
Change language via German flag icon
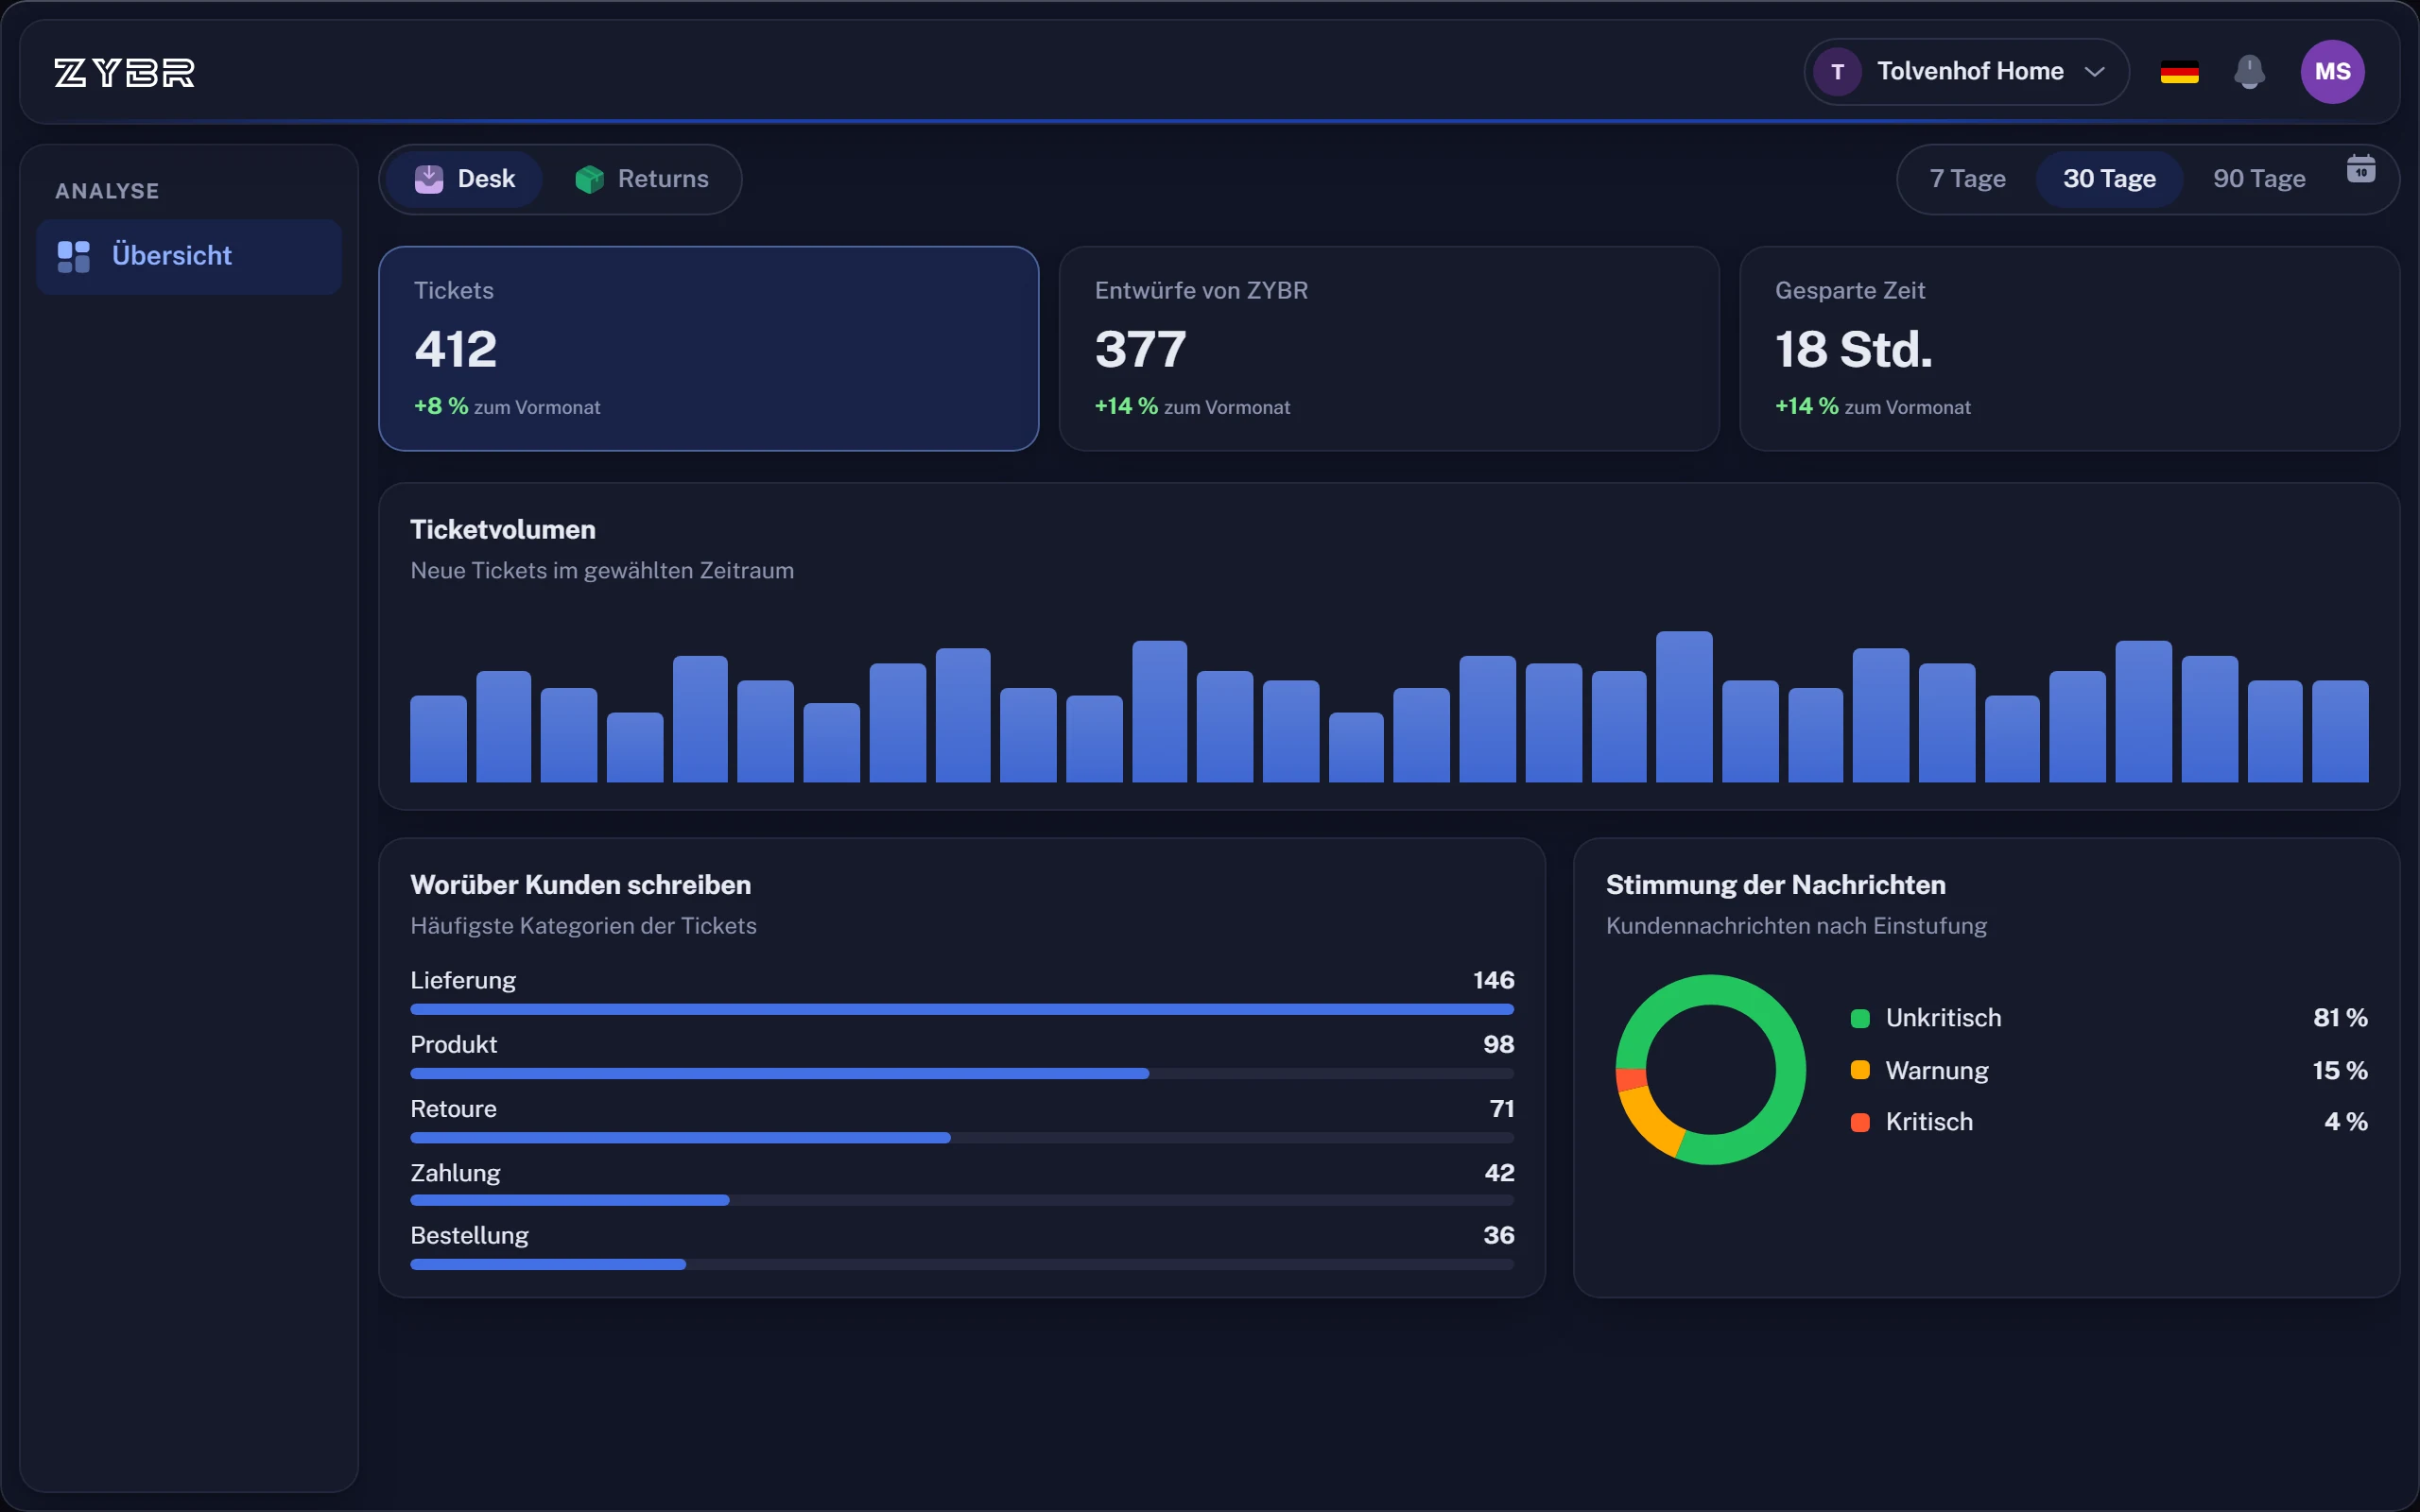[x=2179, y=72]
